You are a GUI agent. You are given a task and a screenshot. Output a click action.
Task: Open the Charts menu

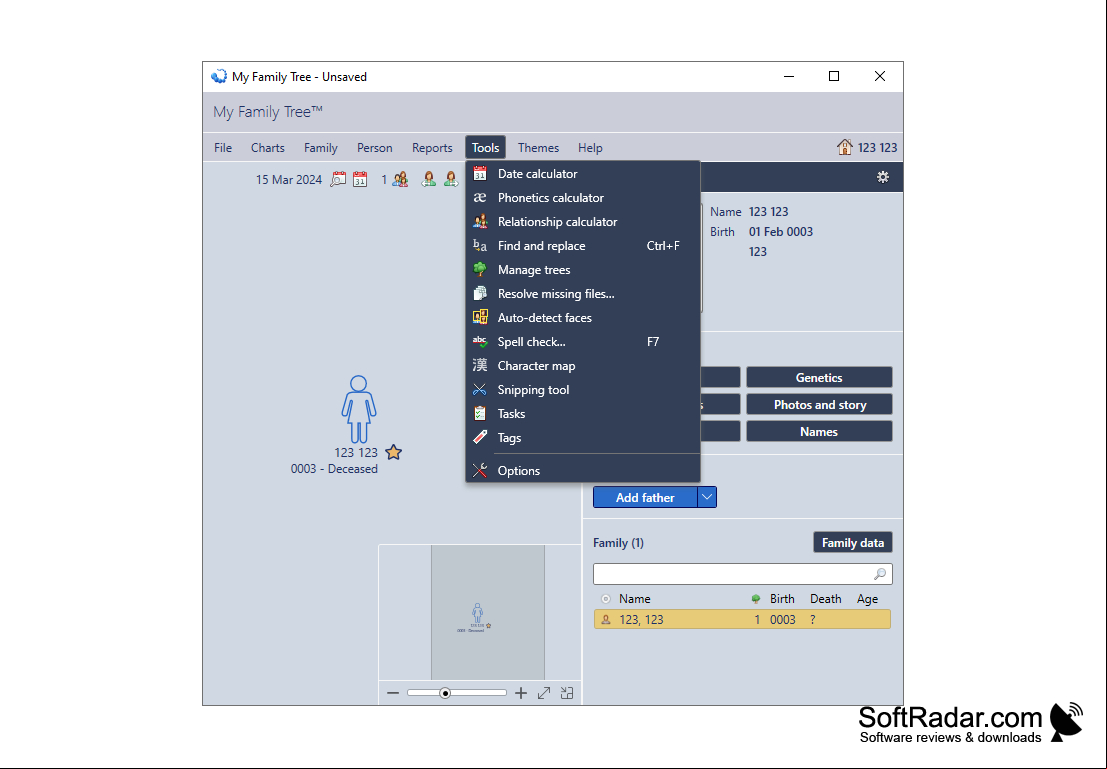coord(268,148)
